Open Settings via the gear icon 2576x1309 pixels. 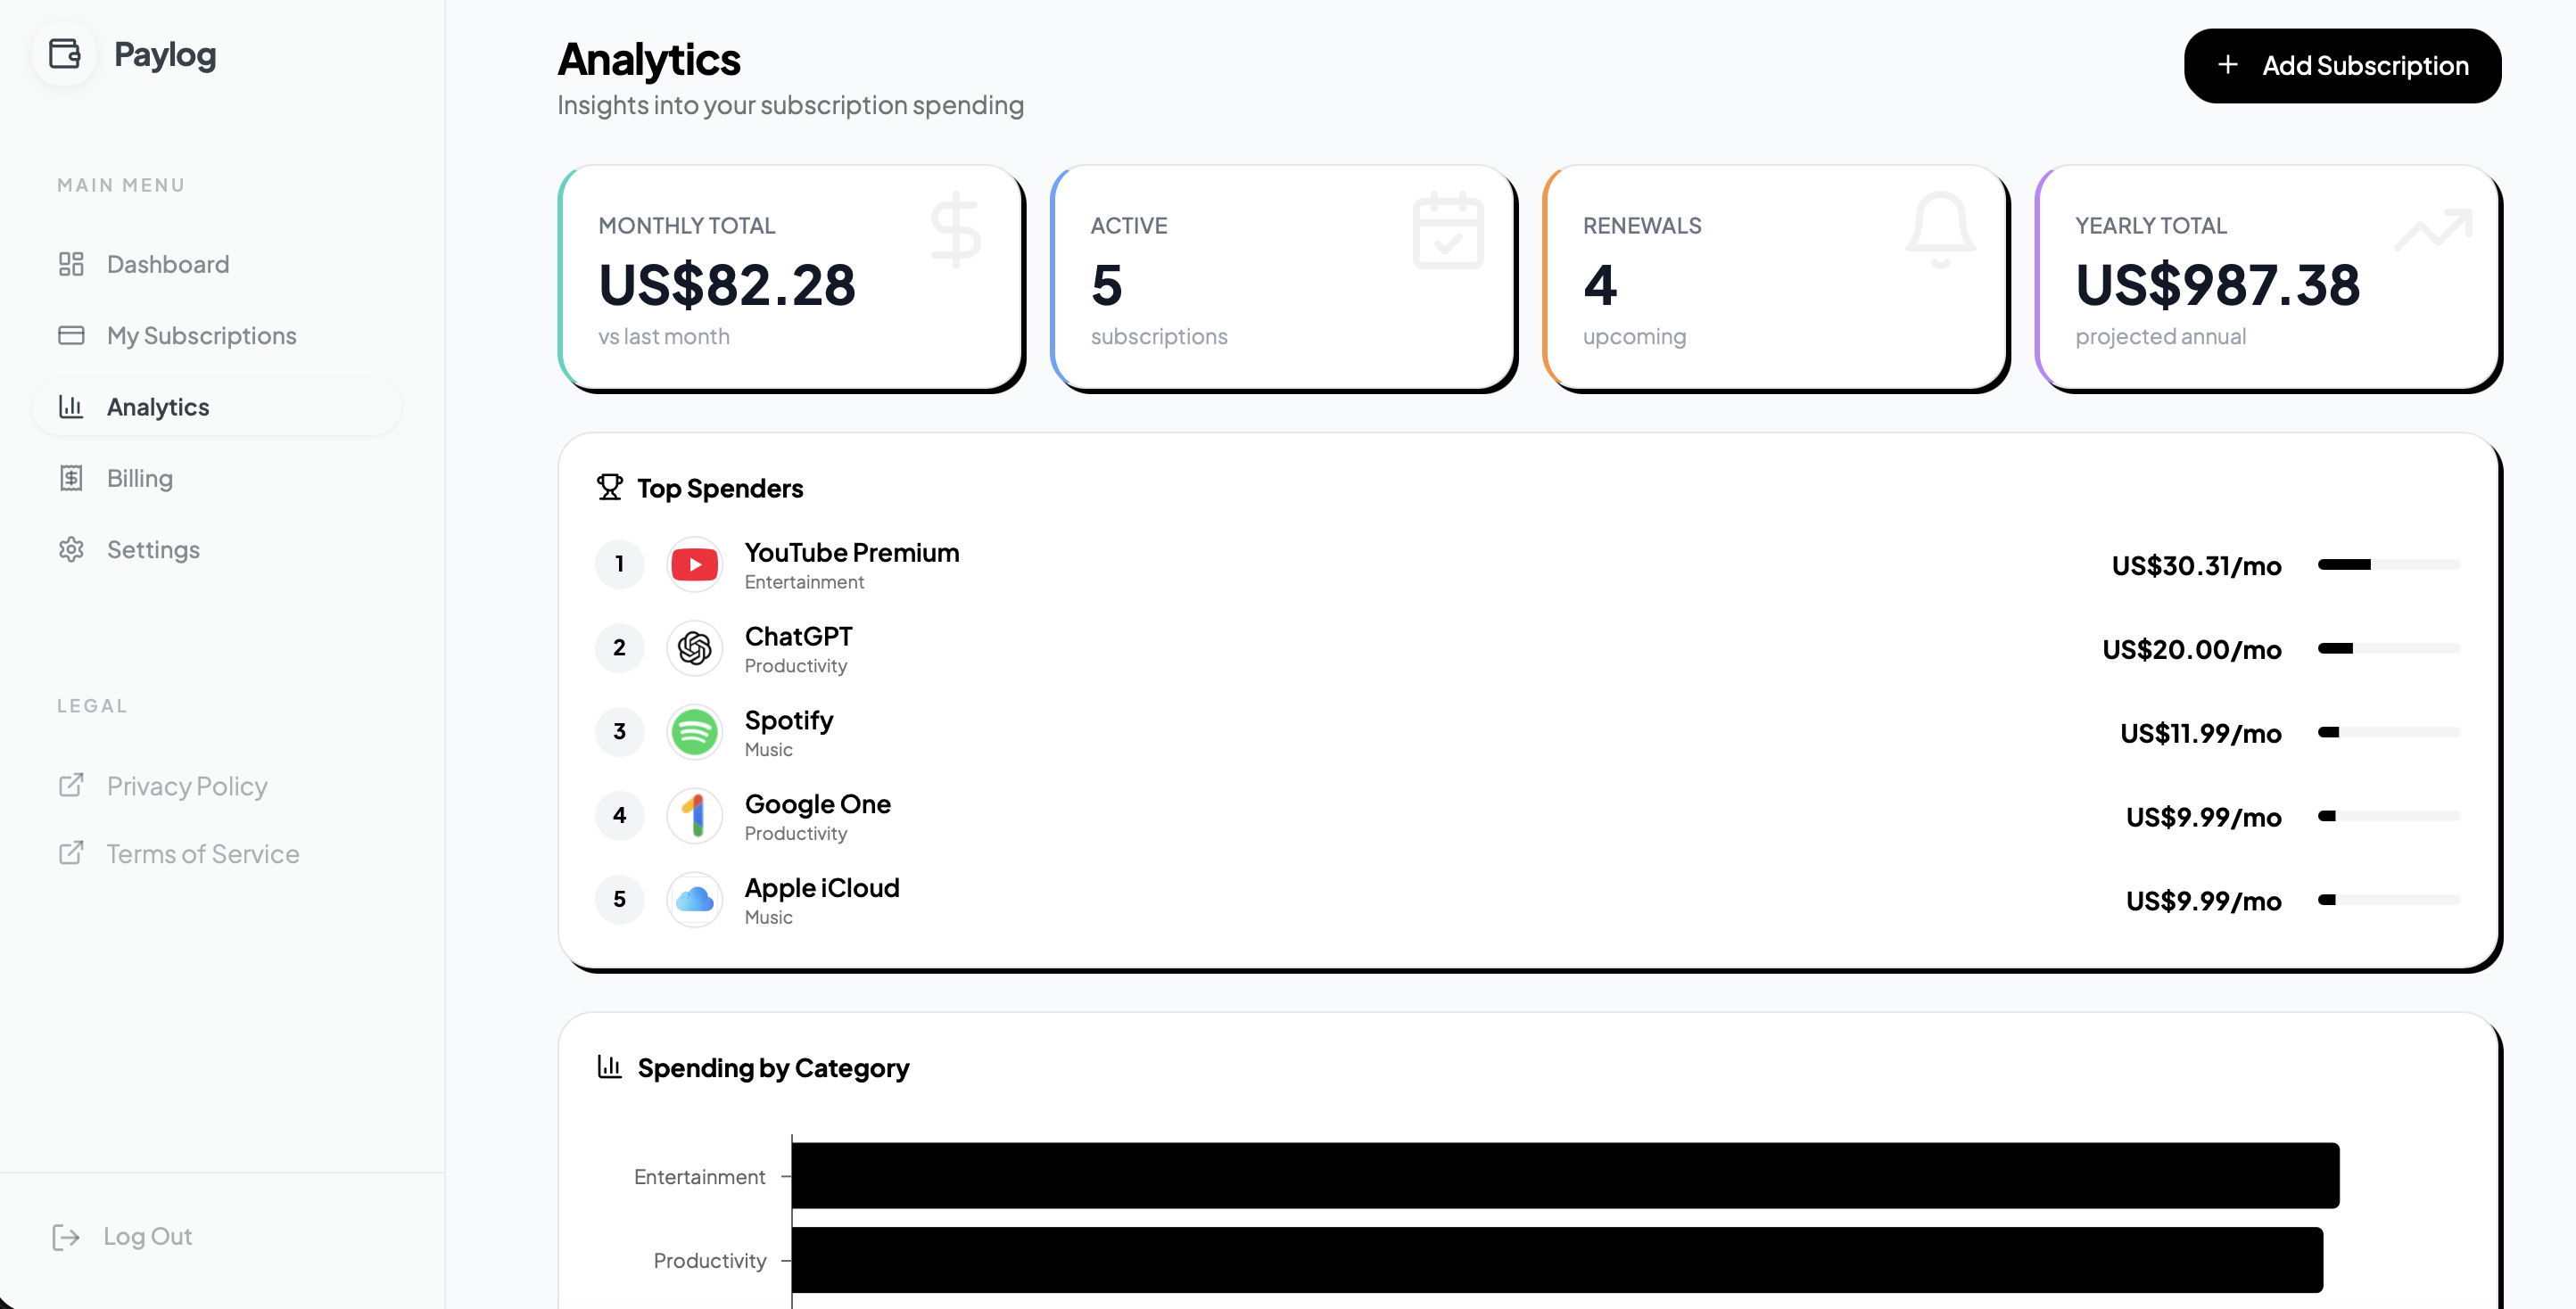71,549
